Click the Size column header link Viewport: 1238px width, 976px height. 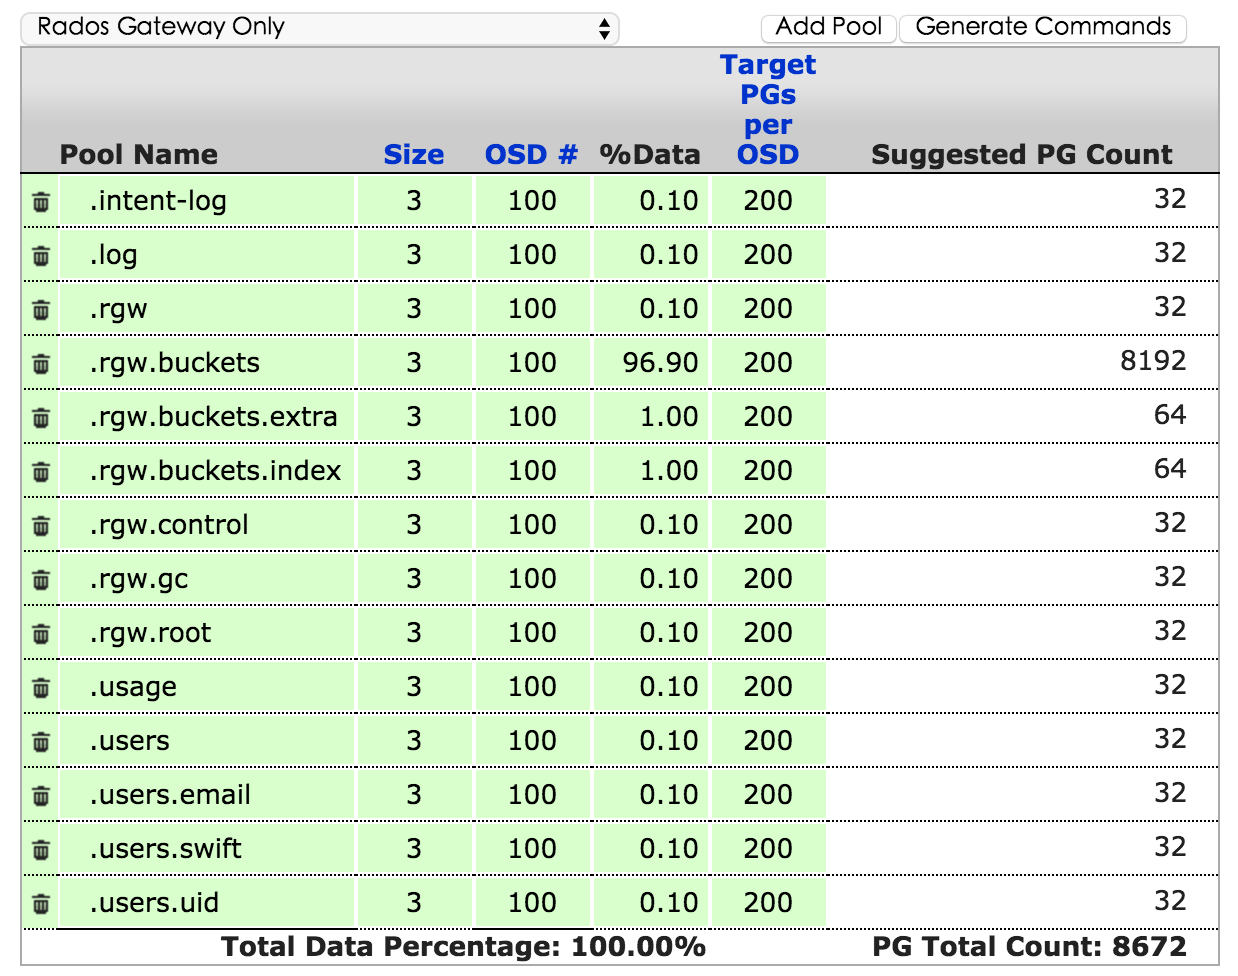[414, 155]
